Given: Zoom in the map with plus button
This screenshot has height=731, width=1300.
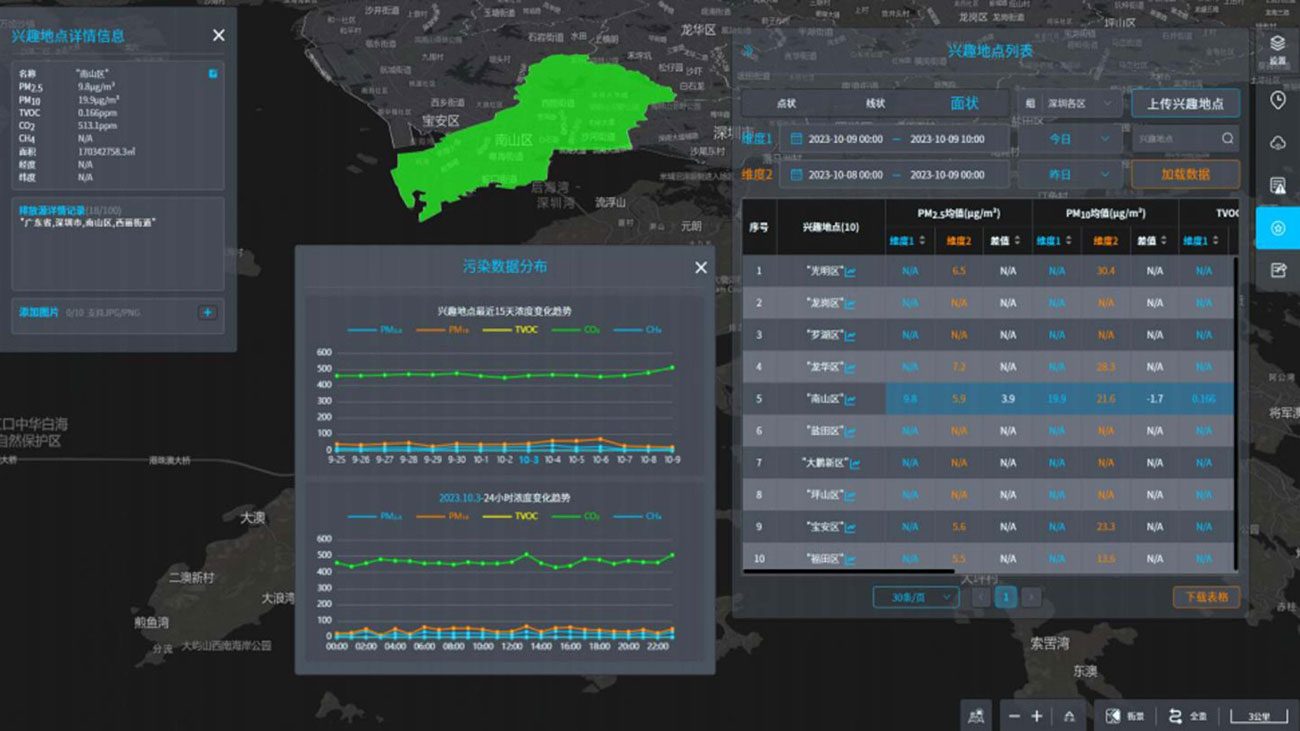Looking at the screenshot, I should coord(1037,716).
